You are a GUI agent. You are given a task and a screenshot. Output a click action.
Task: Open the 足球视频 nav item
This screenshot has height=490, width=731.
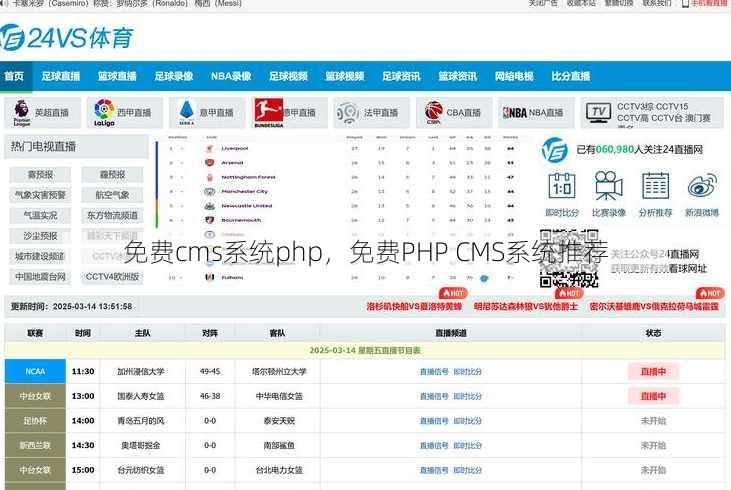pos(288,76)
